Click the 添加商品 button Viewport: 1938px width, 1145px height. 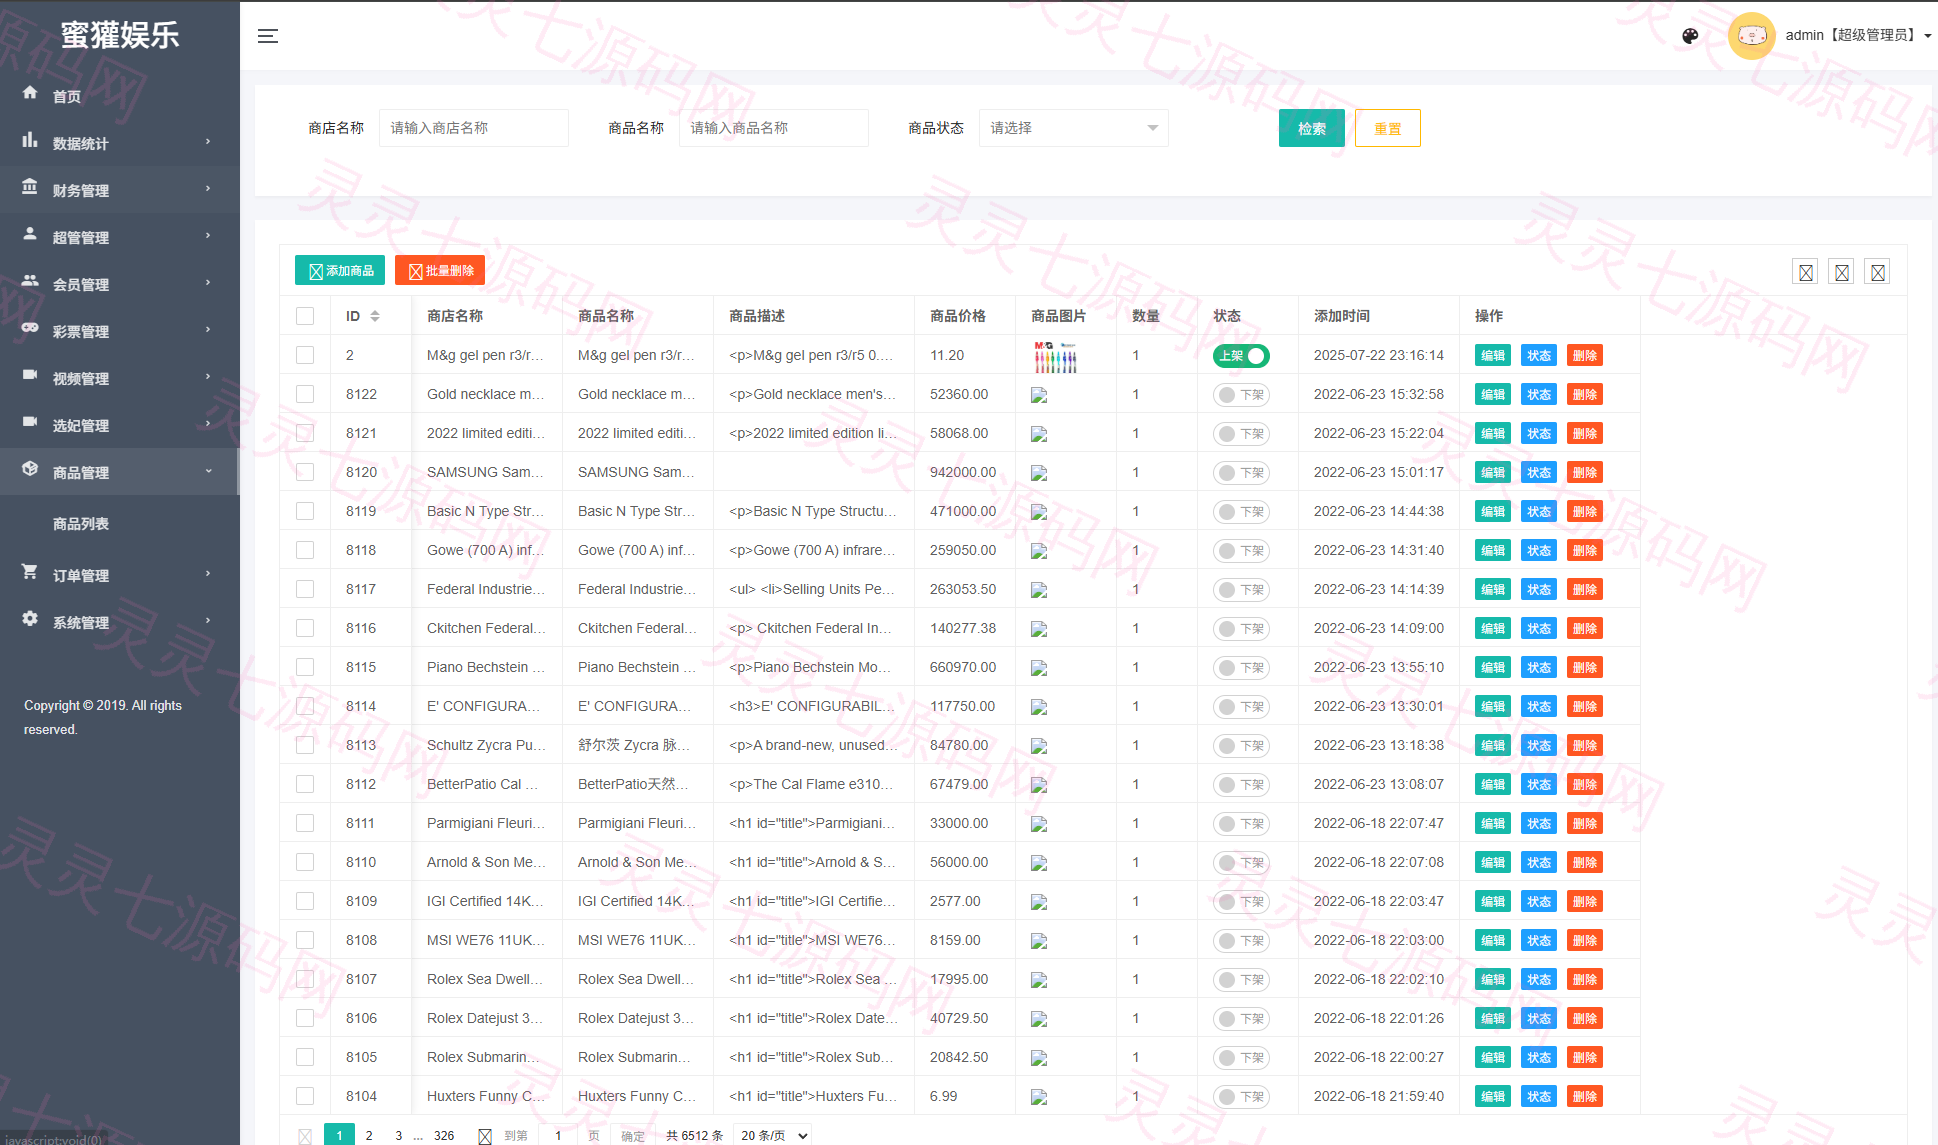pos(340,270)
